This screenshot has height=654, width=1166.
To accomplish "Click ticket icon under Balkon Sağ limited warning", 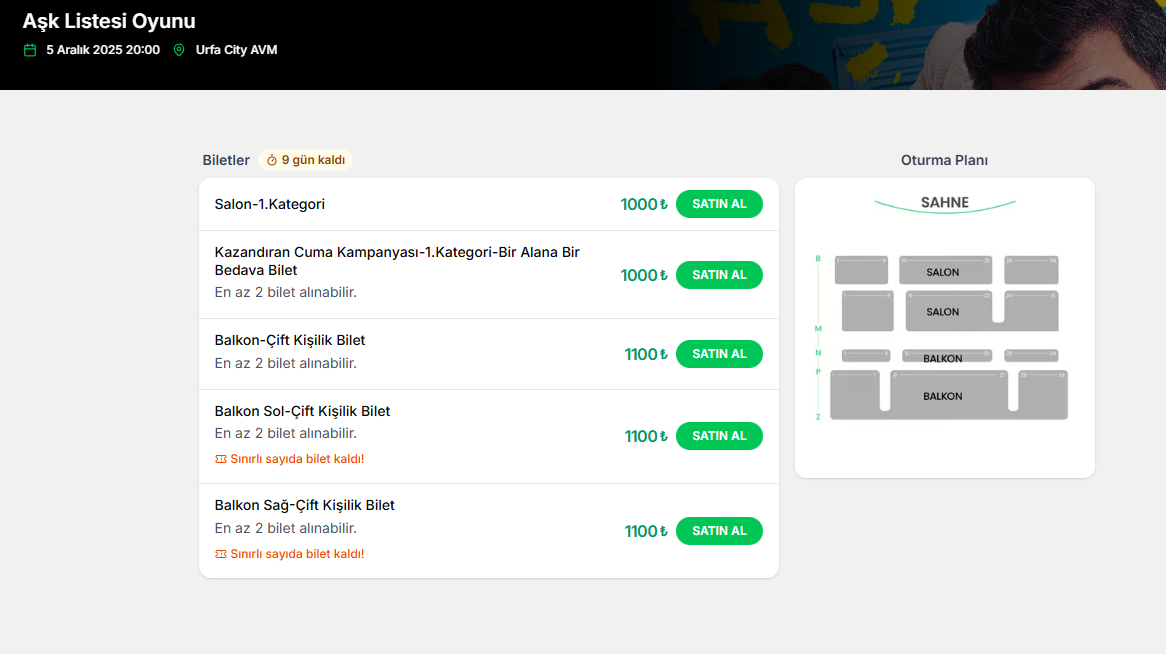I will click(221, 554).
